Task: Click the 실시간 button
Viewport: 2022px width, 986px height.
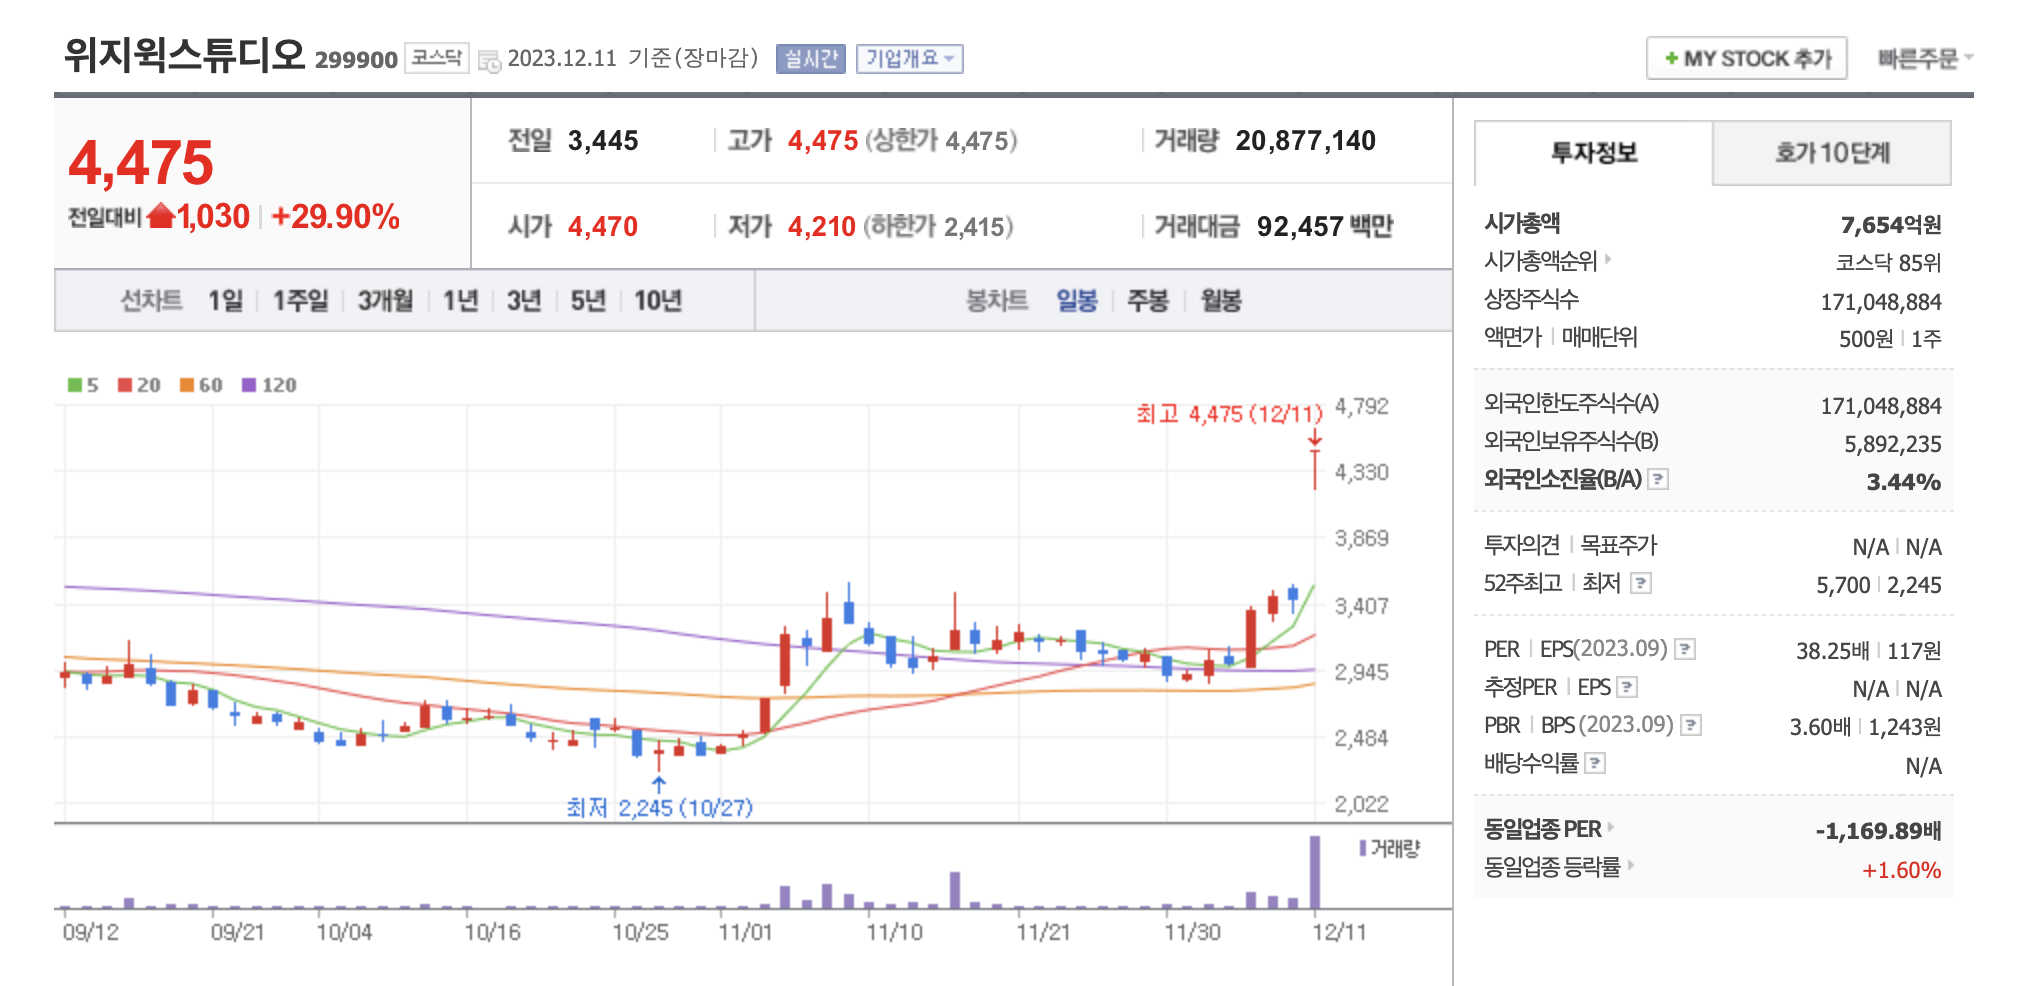Action: tap(810, 58)
